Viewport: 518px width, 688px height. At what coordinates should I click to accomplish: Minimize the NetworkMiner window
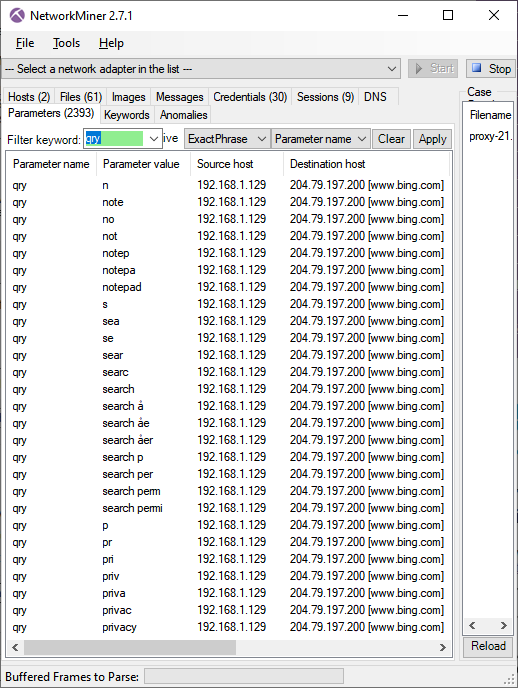403,15
